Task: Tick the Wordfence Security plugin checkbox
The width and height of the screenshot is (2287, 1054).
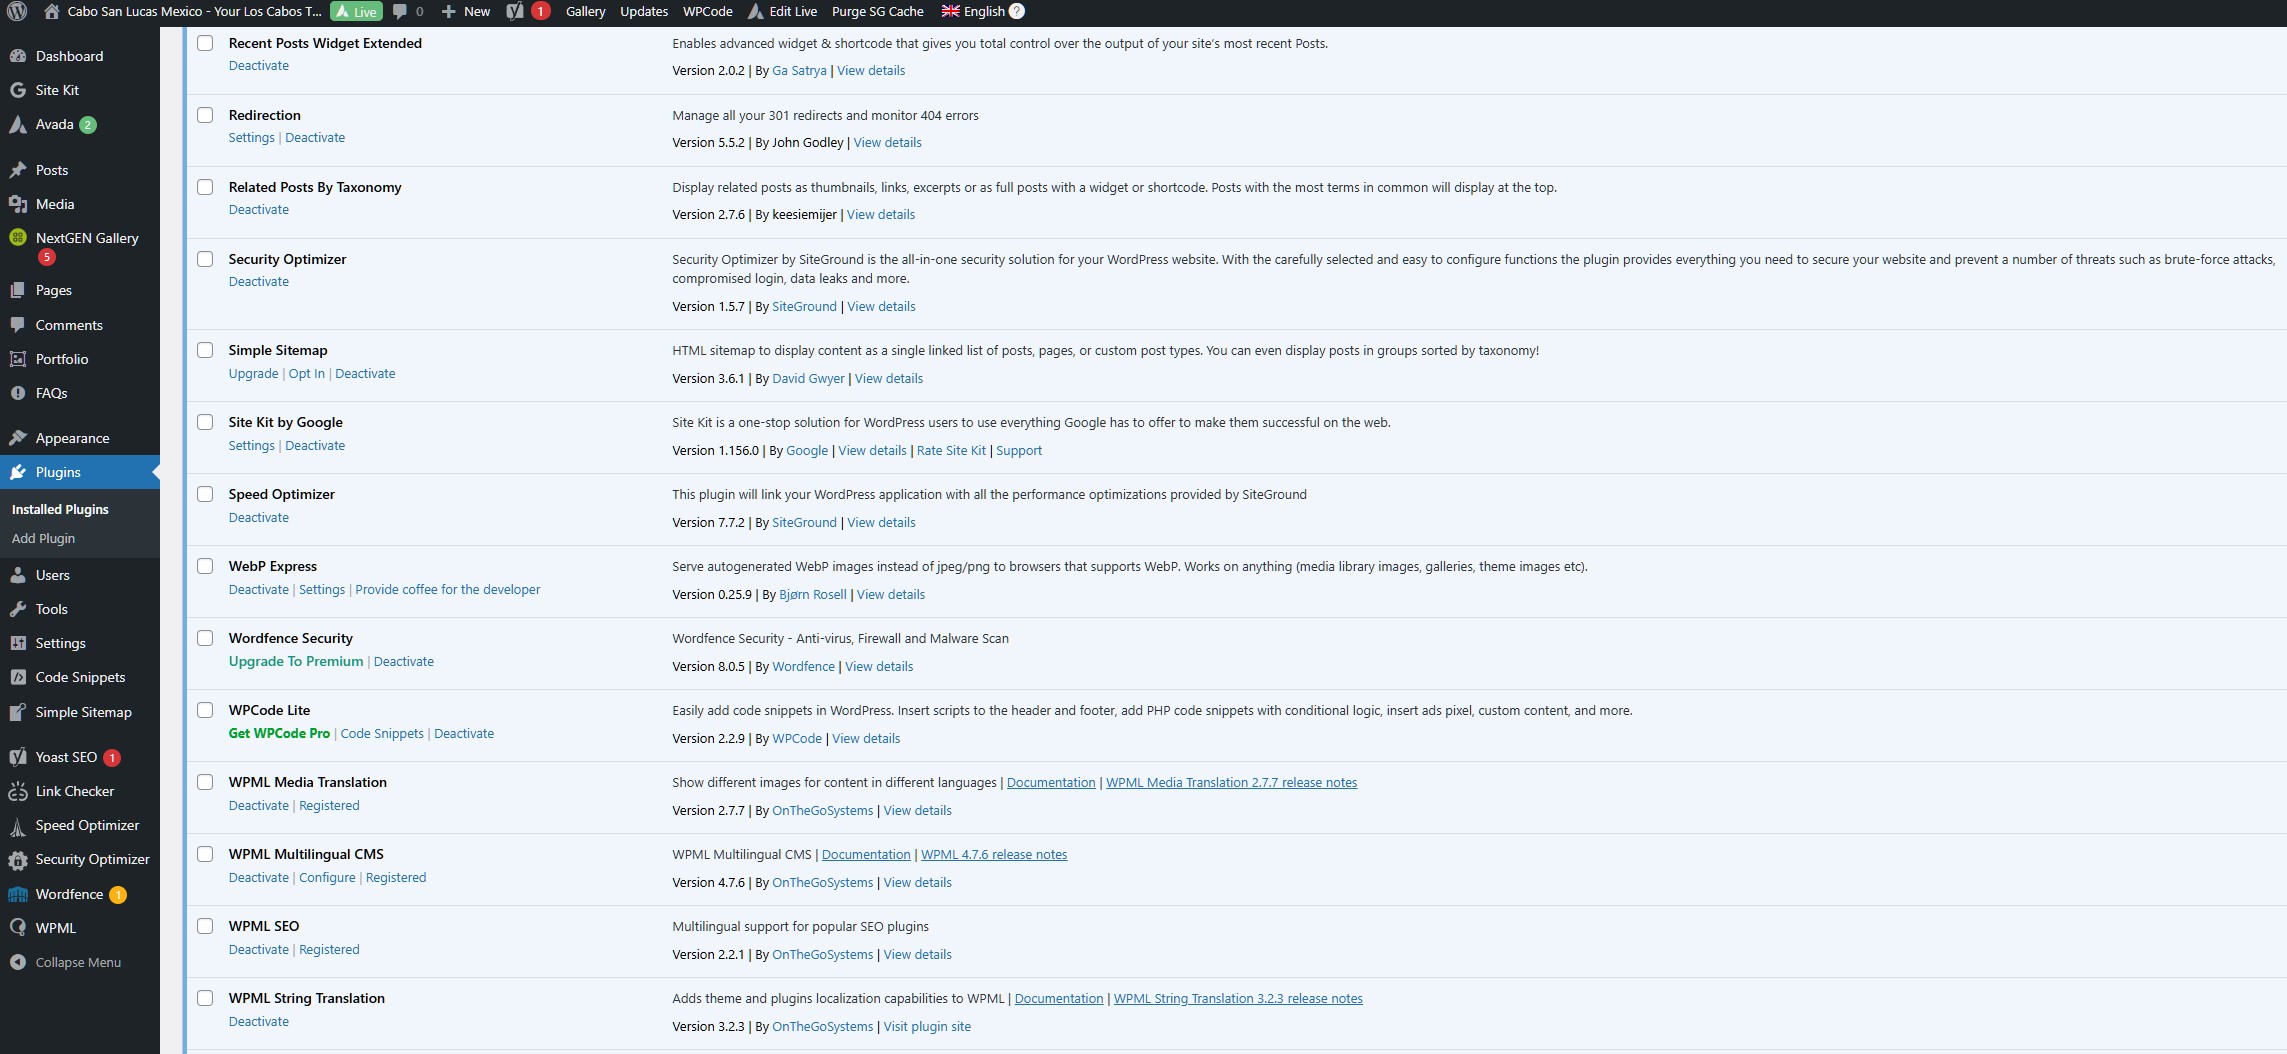Action: [205, 638]
